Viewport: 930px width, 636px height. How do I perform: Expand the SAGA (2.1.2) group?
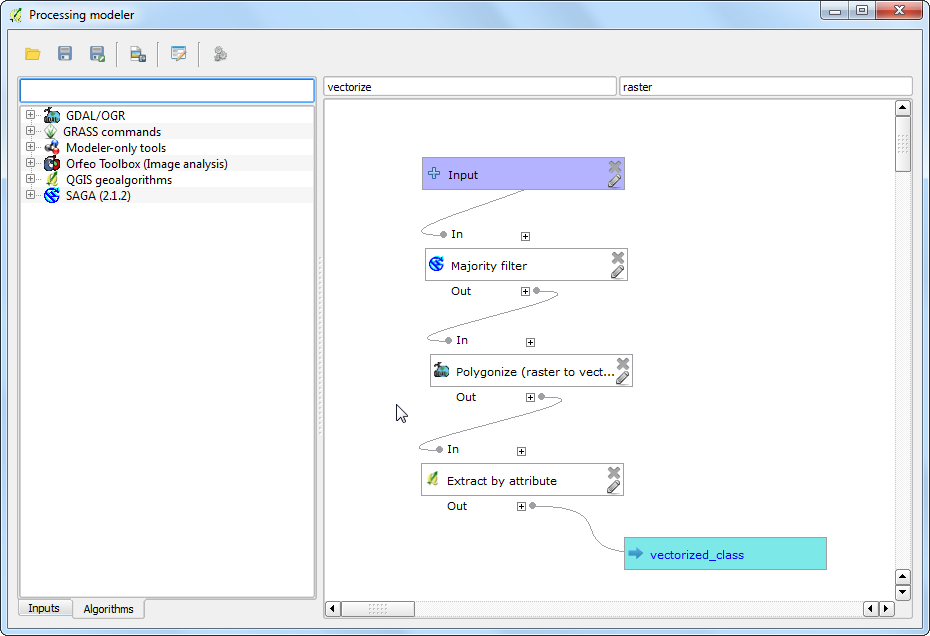click(30, 195)
